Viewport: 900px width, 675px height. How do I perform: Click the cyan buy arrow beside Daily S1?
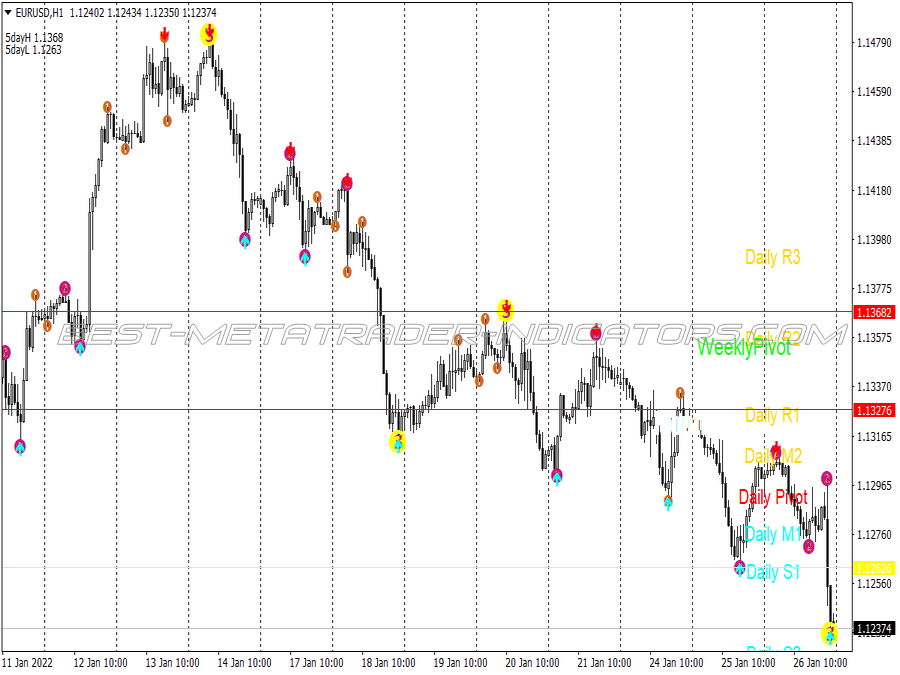740,569
